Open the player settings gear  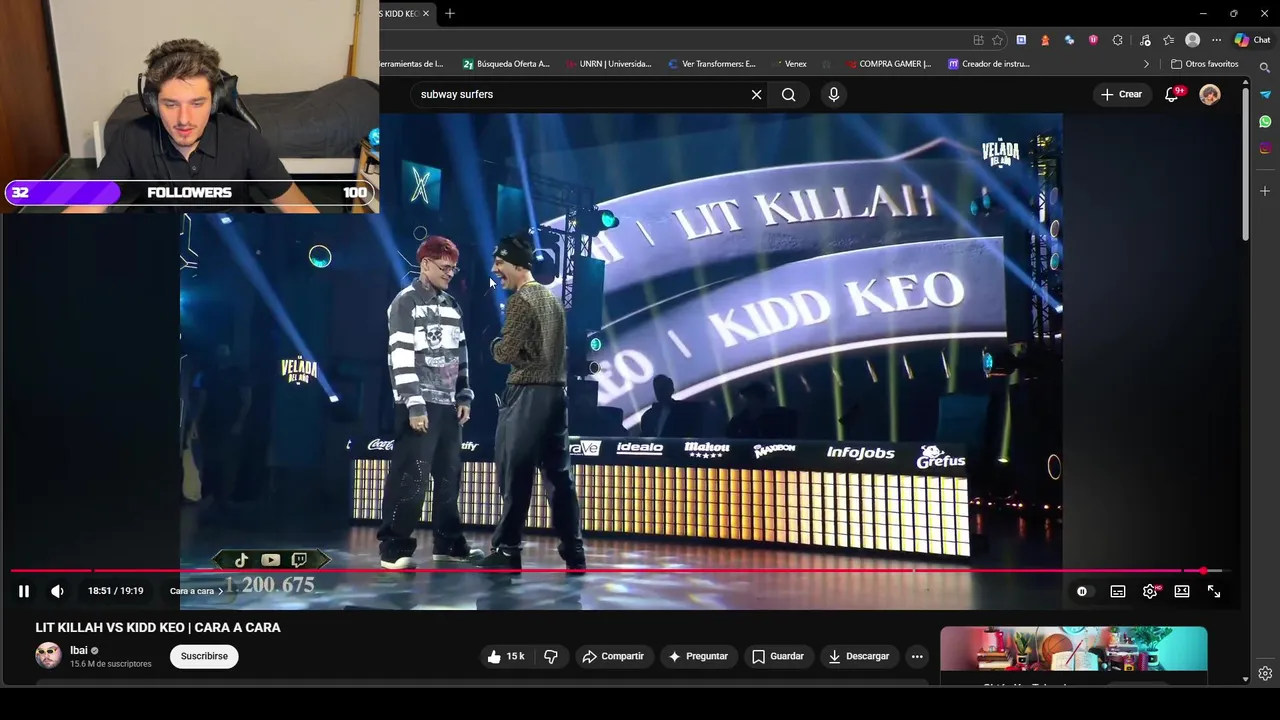(1150, 591)
